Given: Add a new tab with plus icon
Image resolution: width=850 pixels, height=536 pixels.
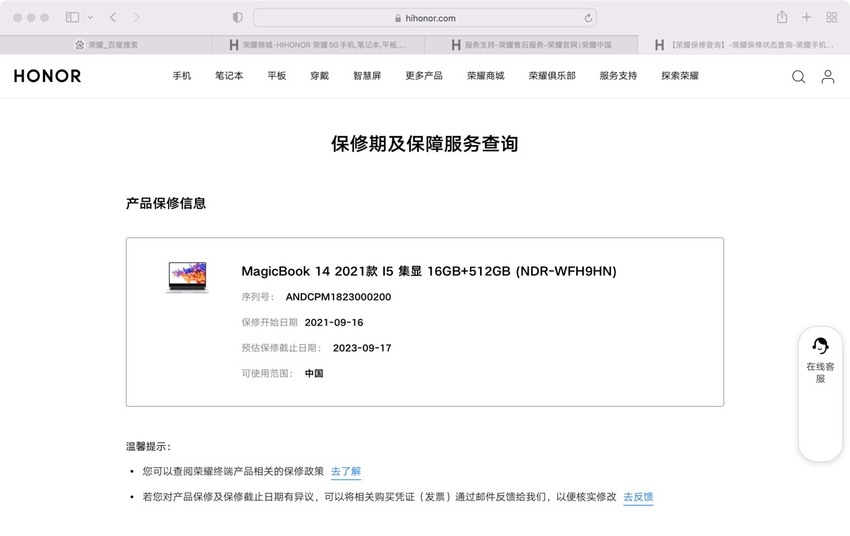Looking at the screenshot, I should click(x=807, y=17).
